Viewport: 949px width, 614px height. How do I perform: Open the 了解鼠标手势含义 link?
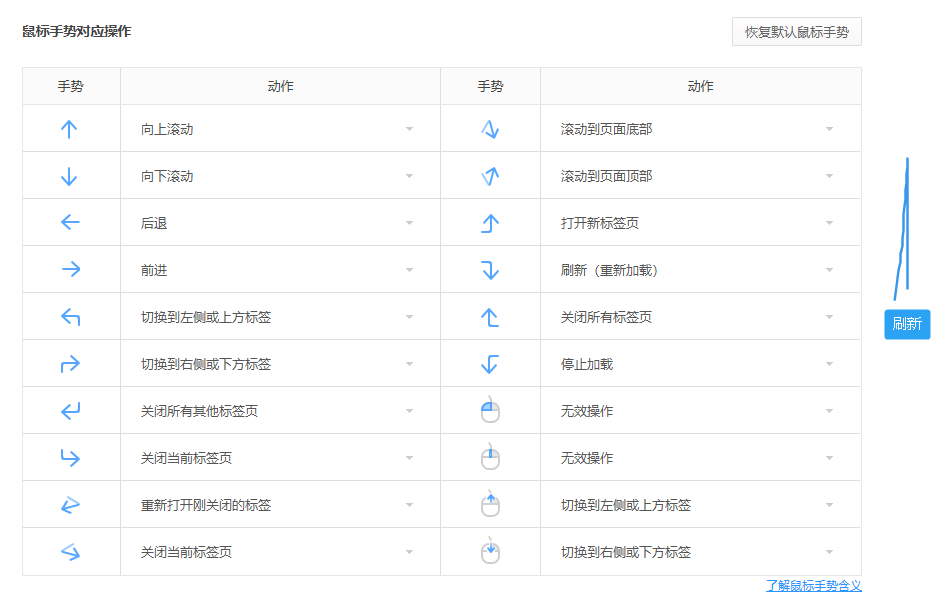(x=813, y=586)
